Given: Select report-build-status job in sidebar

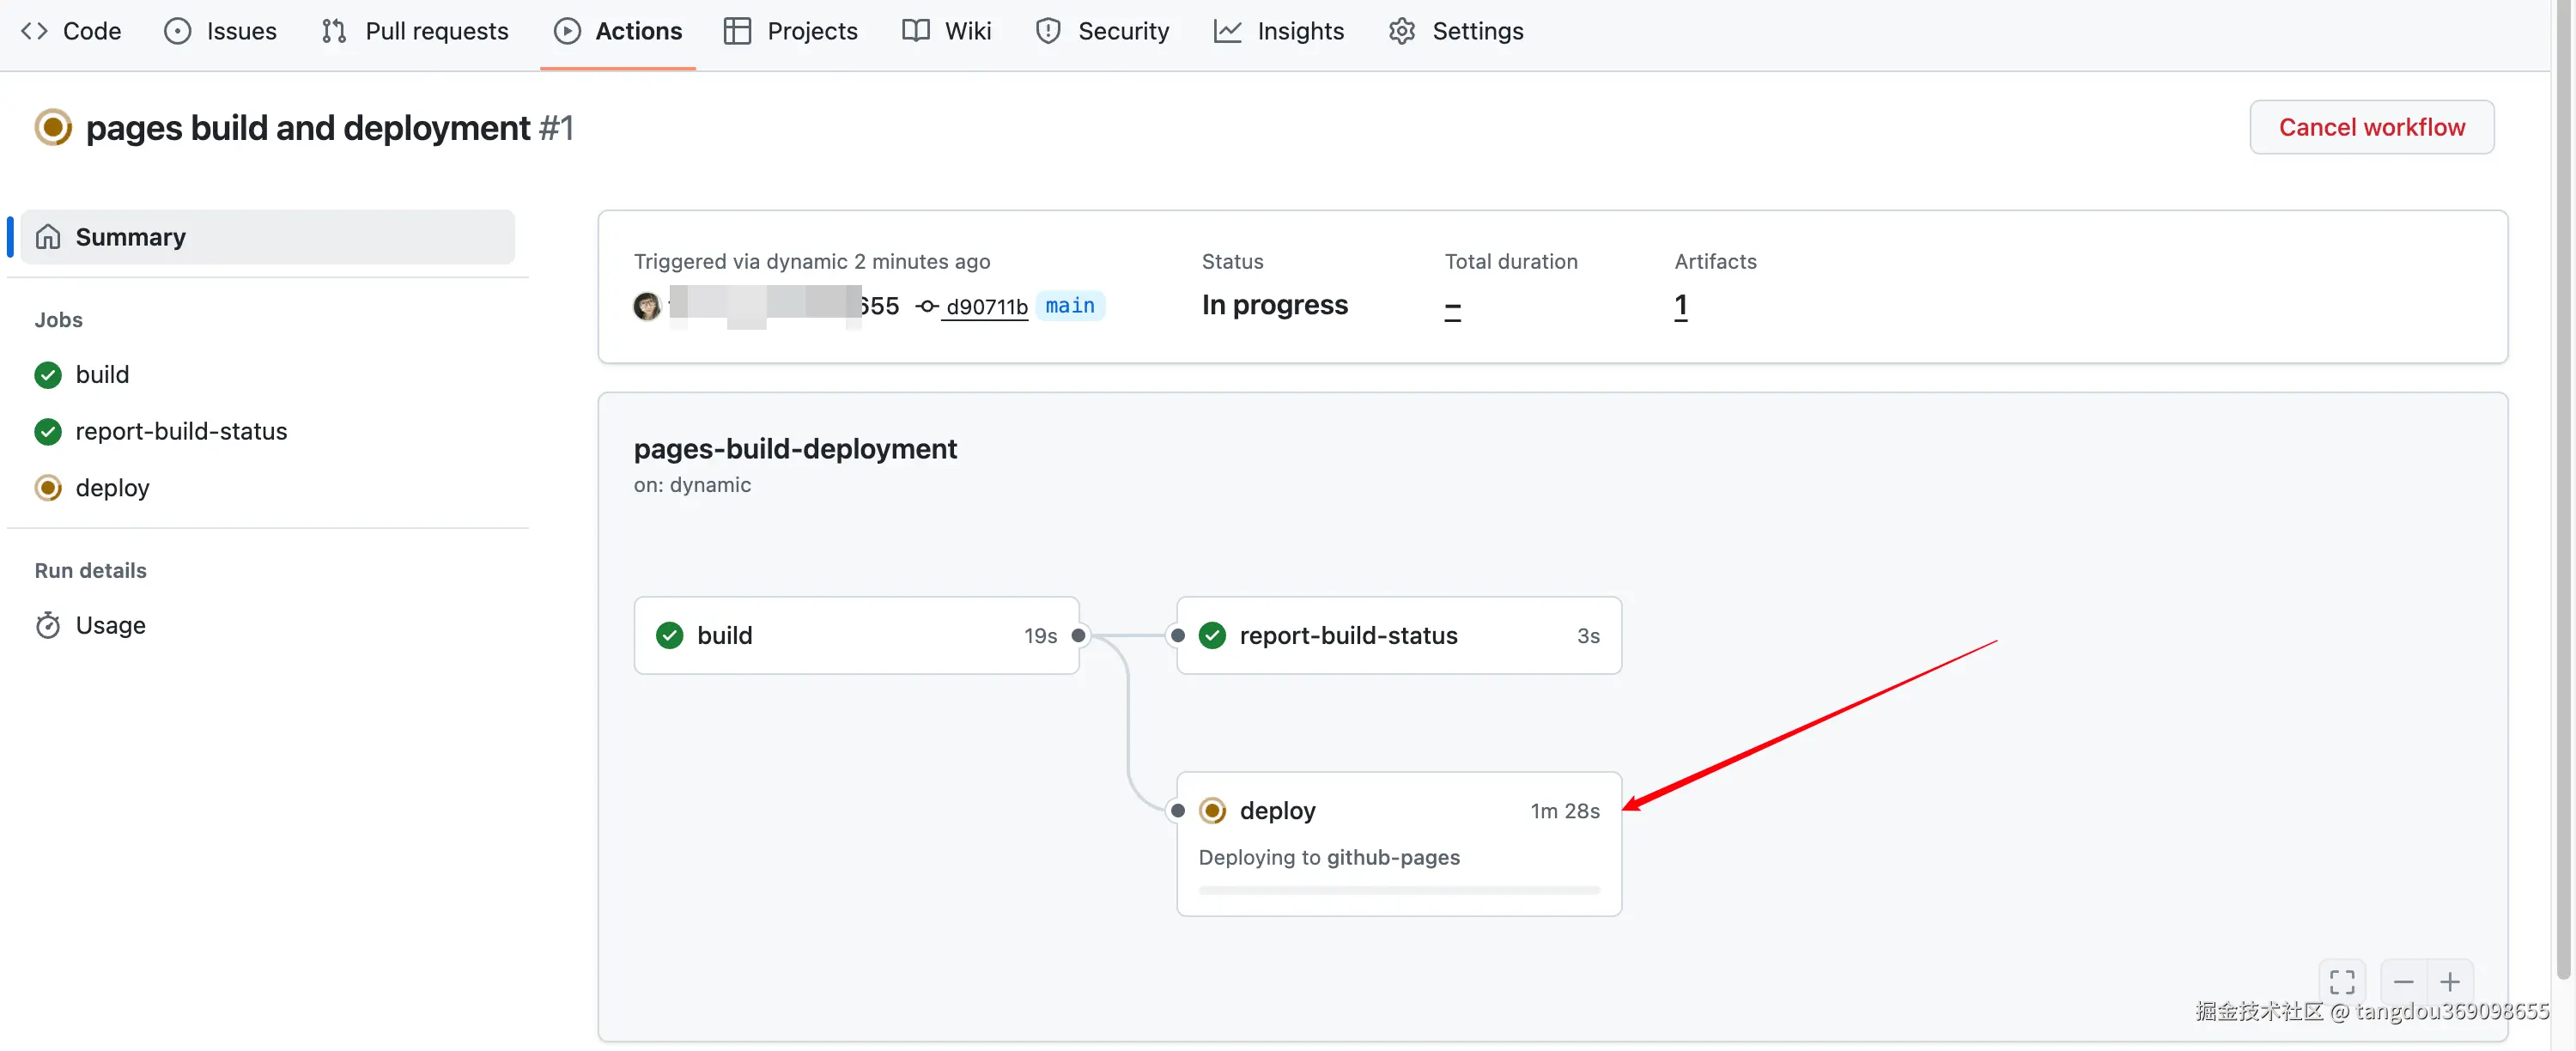Looking at the screenshot, I should pos(181,431).
